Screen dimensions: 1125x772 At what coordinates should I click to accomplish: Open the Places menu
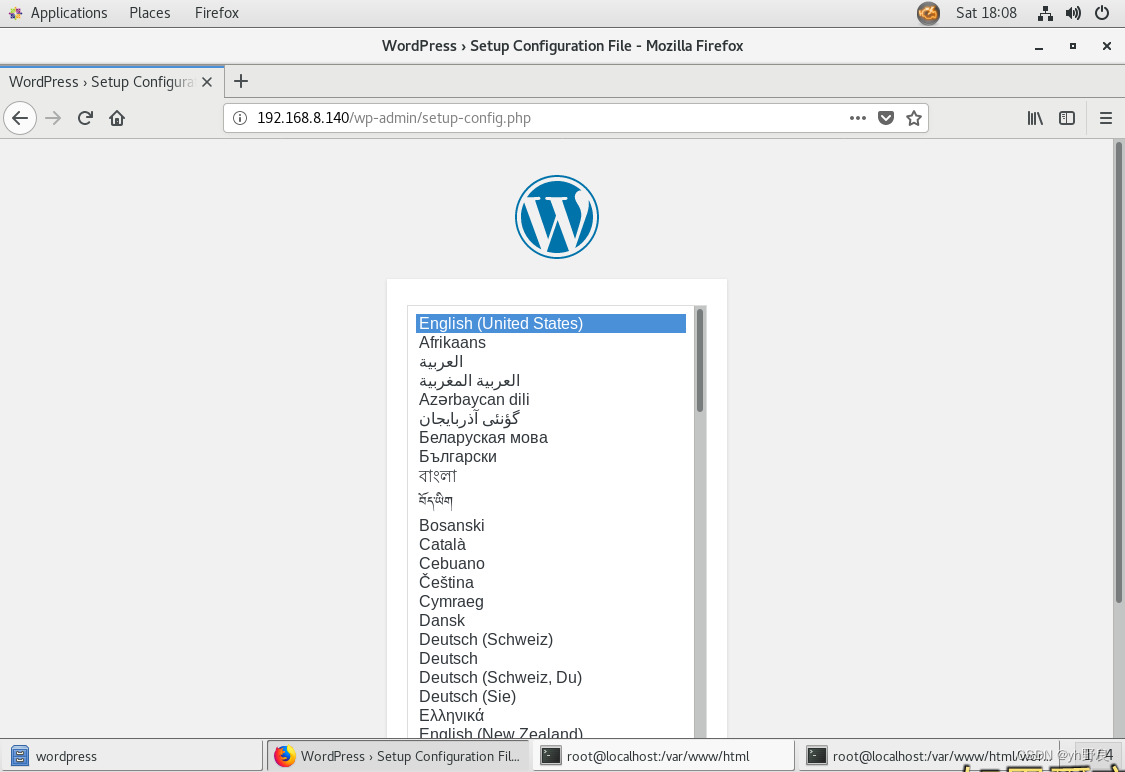click(150, 13)
